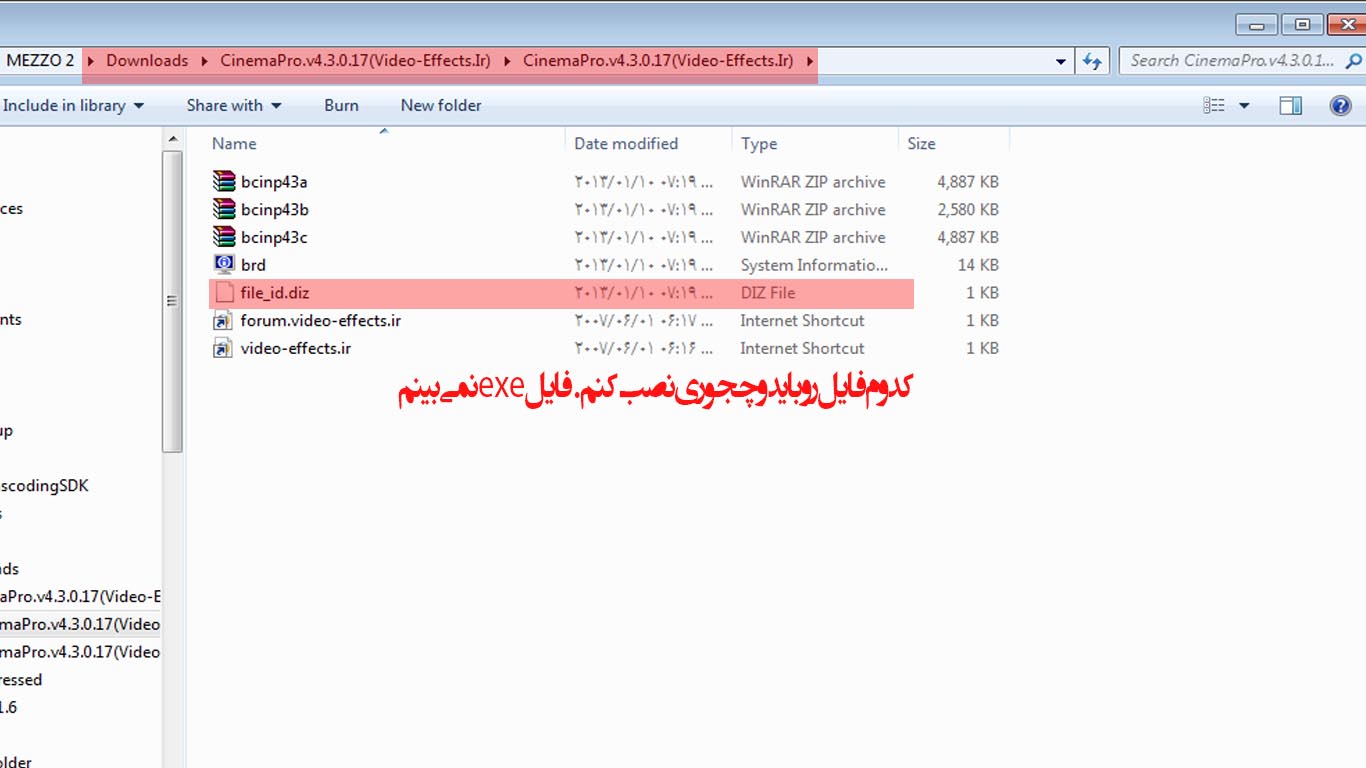Open the Include in library menu

pyautogui.click(x=73, y=105)
